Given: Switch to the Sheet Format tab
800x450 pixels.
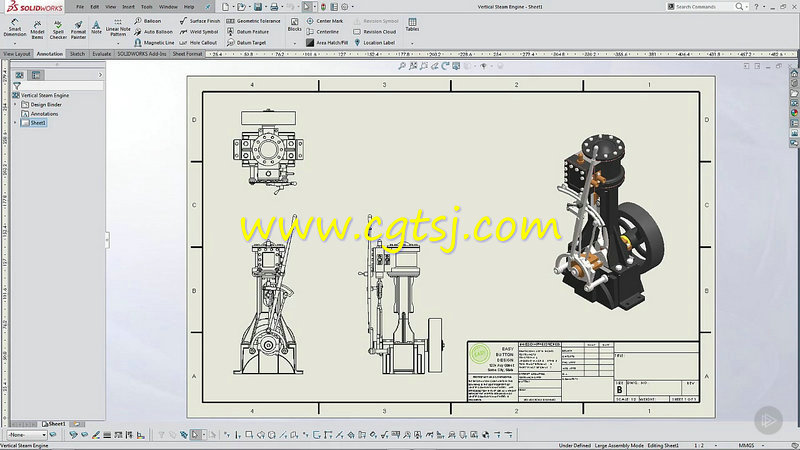Looking at the screenshot, I should point(187,54).
